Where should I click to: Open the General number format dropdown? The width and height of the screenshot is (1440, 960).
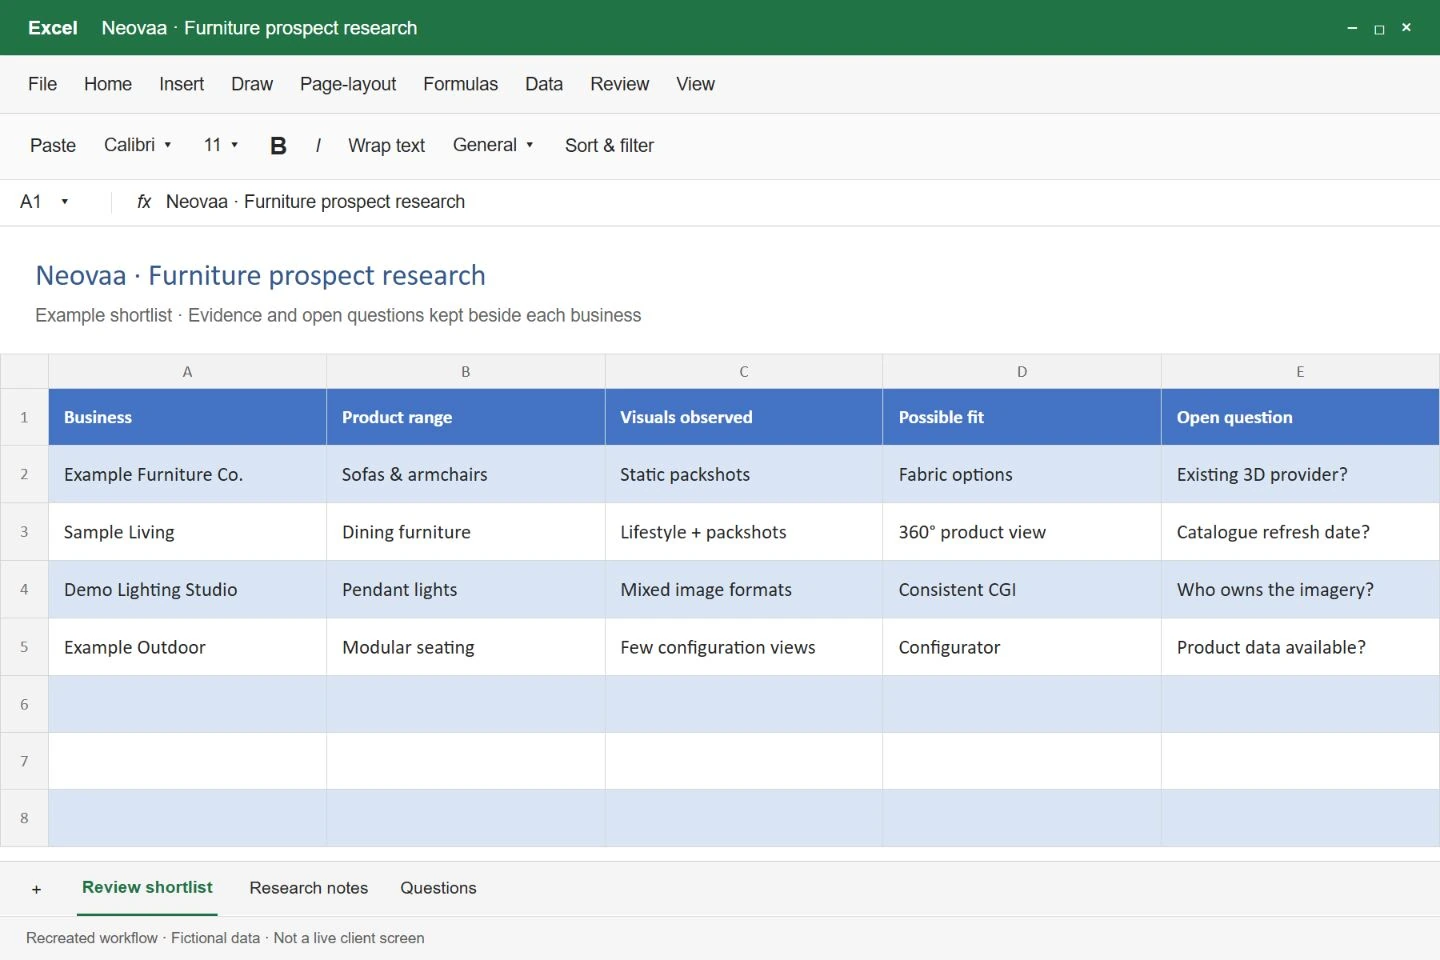pos(493,145)
